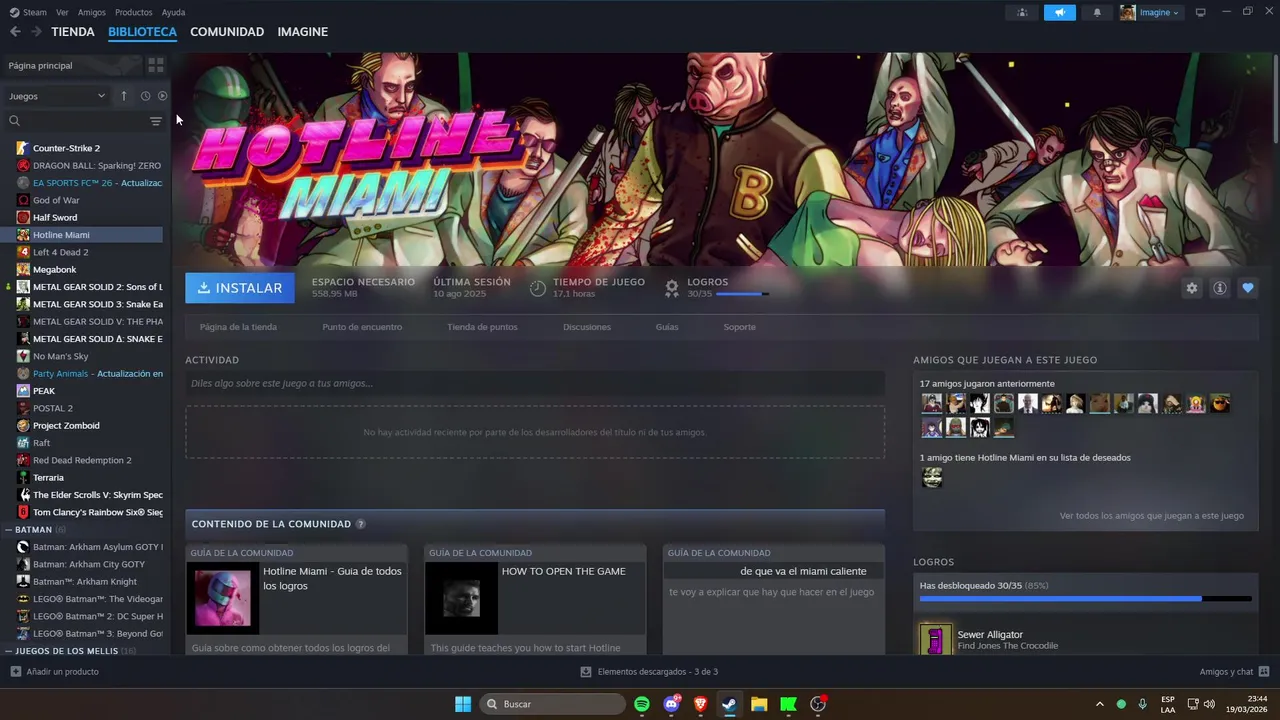Image resolution: width=1280 pixels, height=720 pixels.
Task: Select Megabonk in the game list
Action: (82, 269)
